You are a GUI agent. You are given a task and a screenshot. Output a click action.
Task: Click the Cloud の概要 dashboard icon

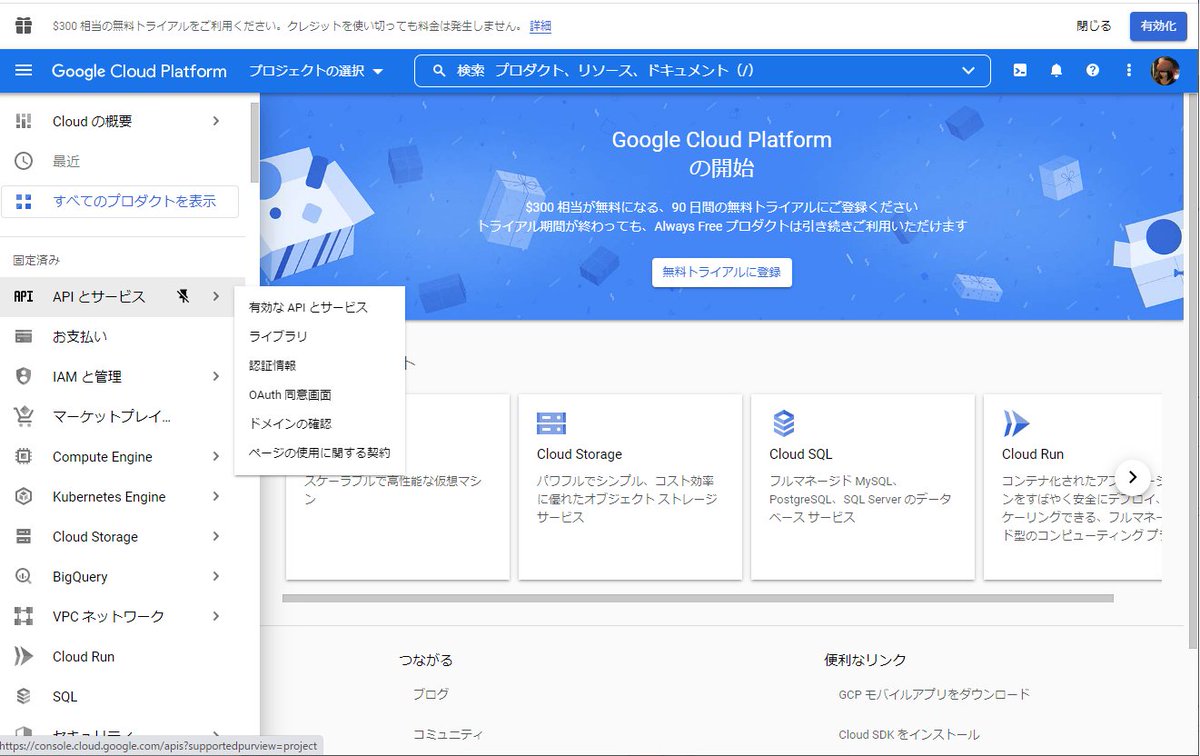point(24,121)
